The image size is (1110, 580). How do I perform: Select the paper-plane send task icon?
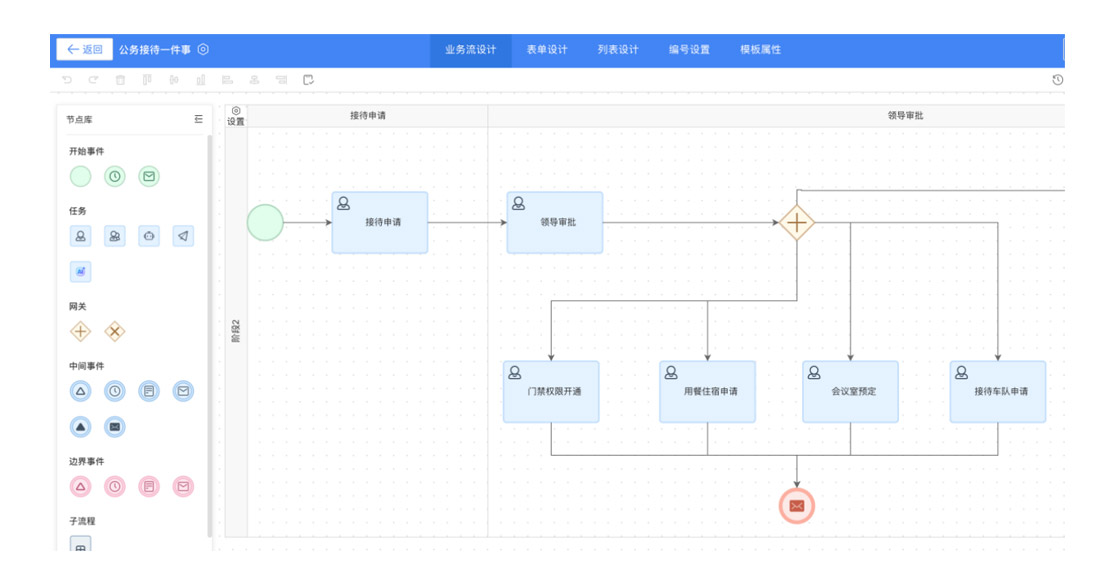[183, 236]
